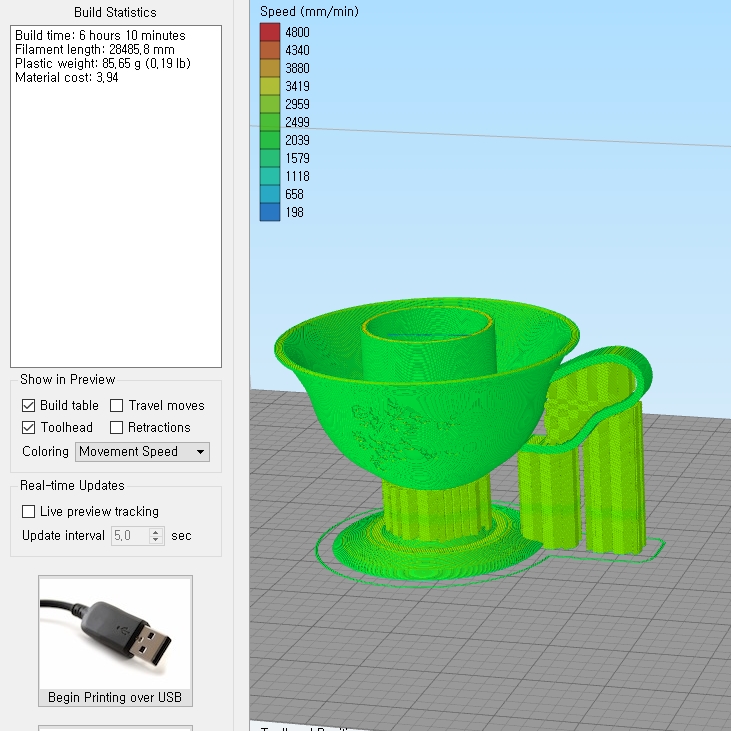Click the blue 198 speed swatch

point(270,212)
